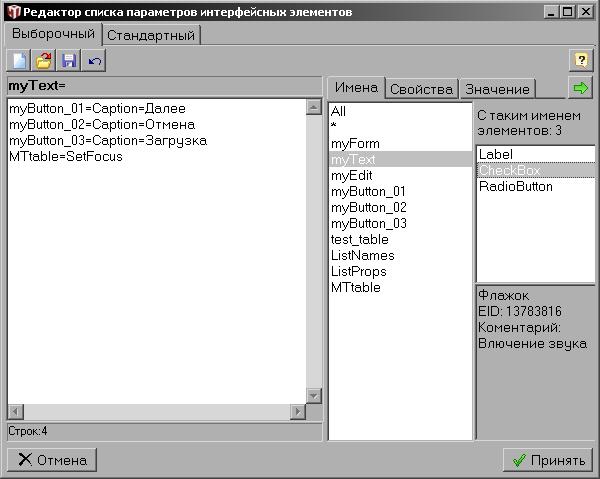Viewport: 600px width, 479px height.
Task: Click the New file toolbar icon
Action: pos(19,61)
